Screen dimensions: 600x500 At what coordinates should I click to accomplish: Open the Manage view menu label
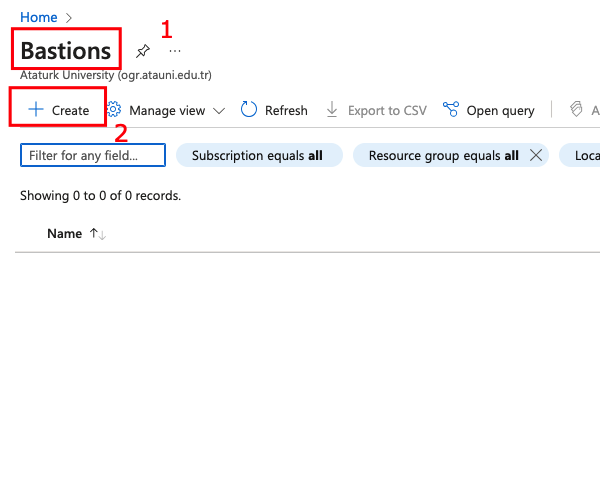point(167,110)
